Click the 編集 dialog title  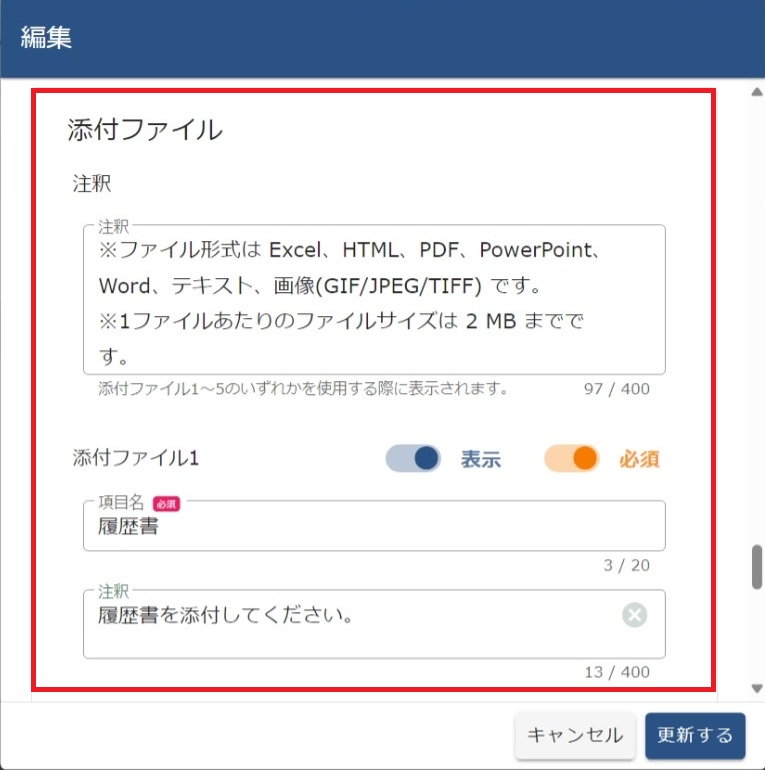click(x=46, y=38)
